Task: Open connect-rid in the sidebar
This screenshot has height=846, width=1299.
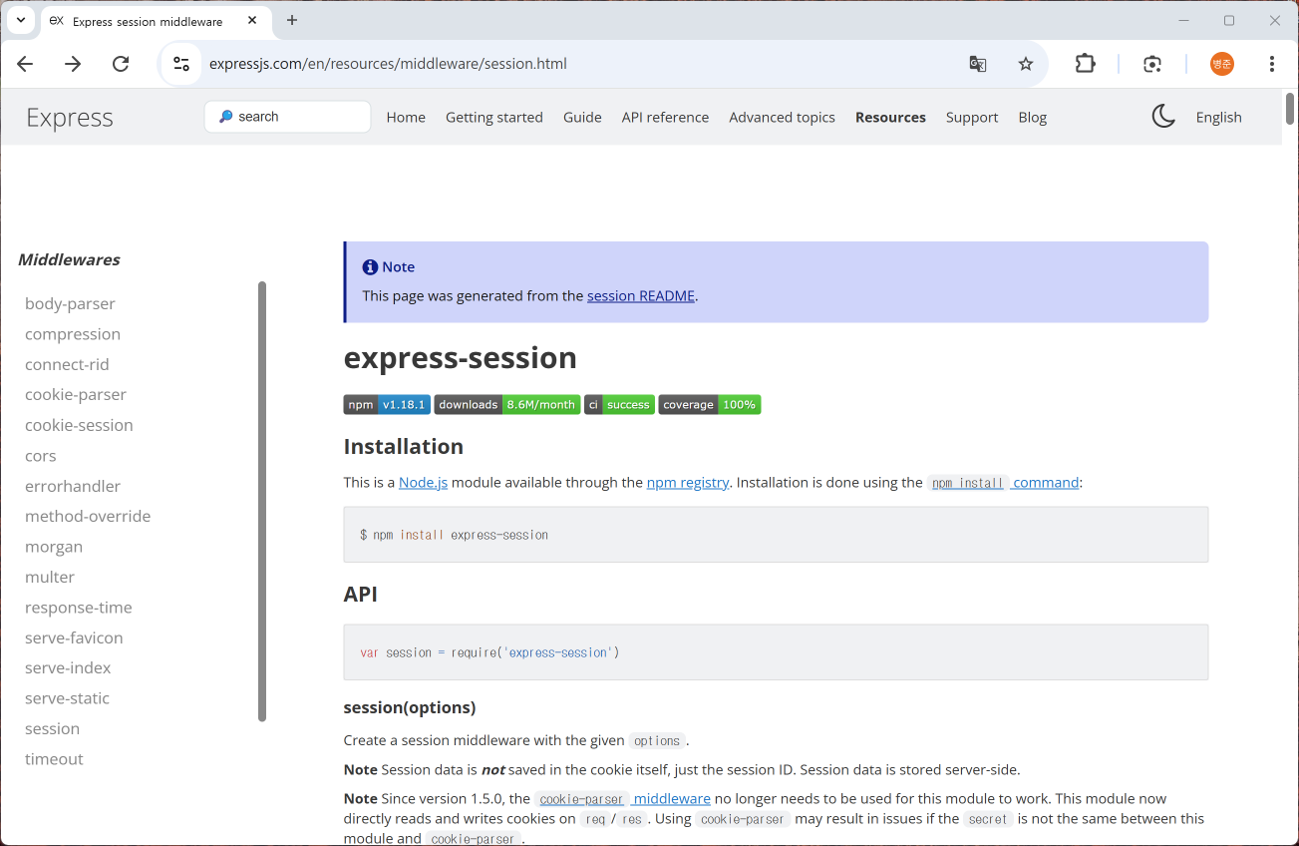Action: coord(67,364)
